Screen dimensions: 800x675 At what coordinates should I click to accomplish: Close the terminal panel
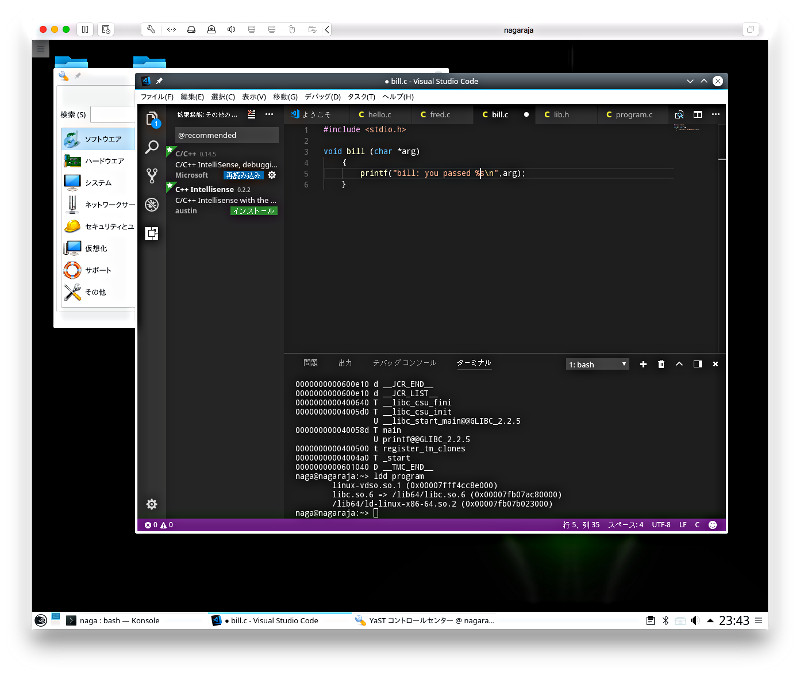[x=715, y=364]
